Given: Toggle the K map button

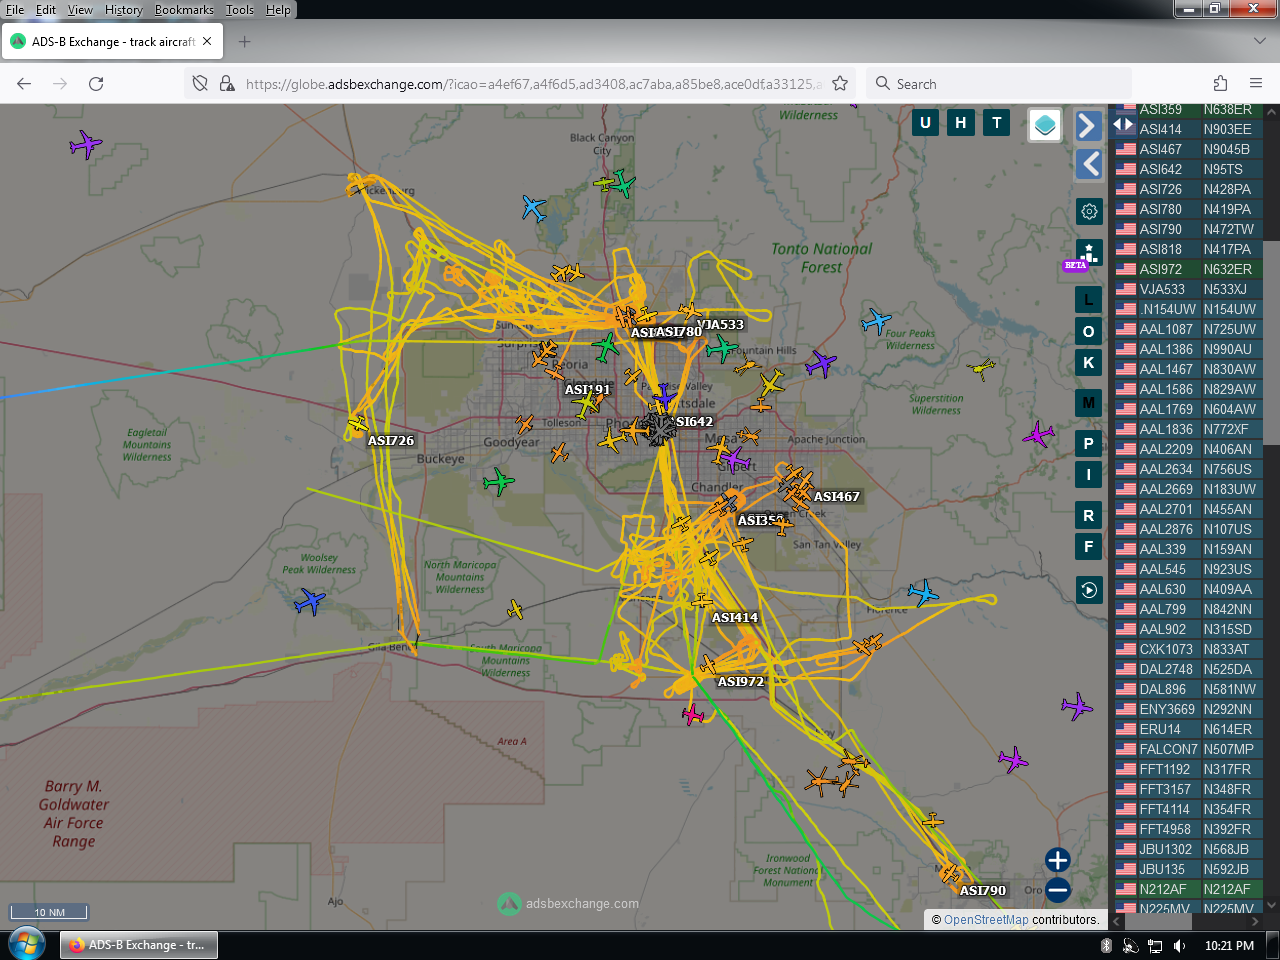Looking at the screenshot, I should (x=1089, y=363).
